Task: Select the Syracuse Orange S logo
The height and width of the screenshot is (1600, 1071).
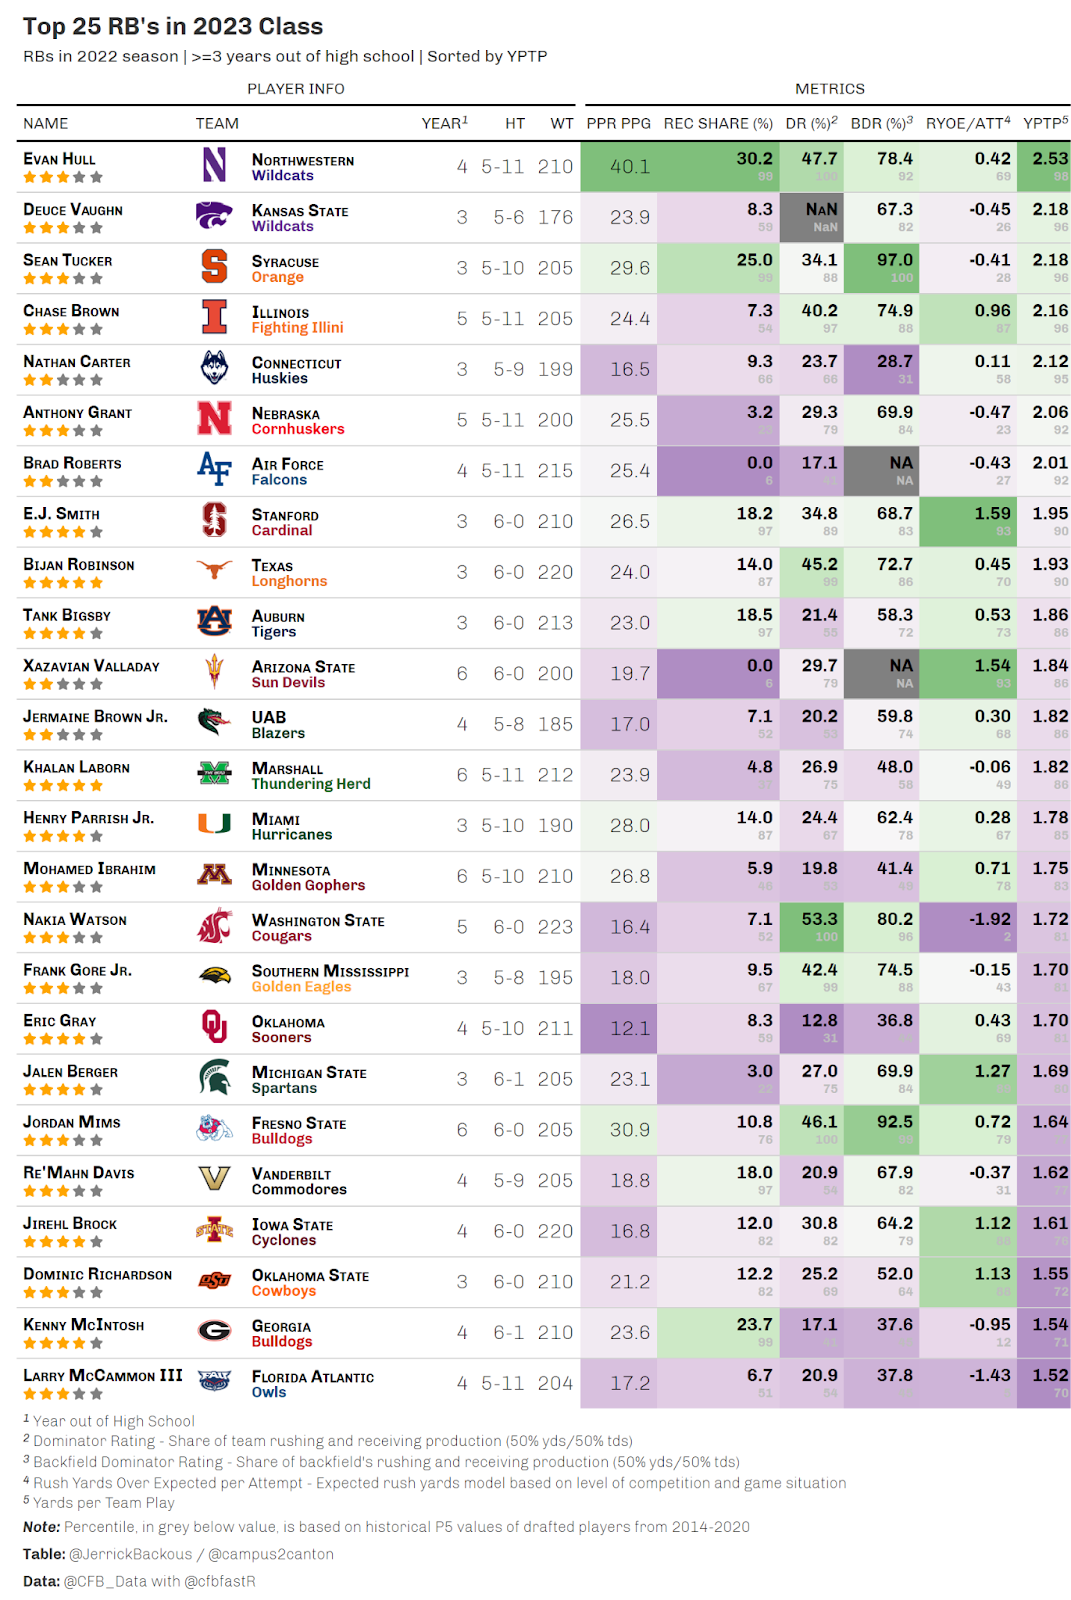Action: [214, 267]
